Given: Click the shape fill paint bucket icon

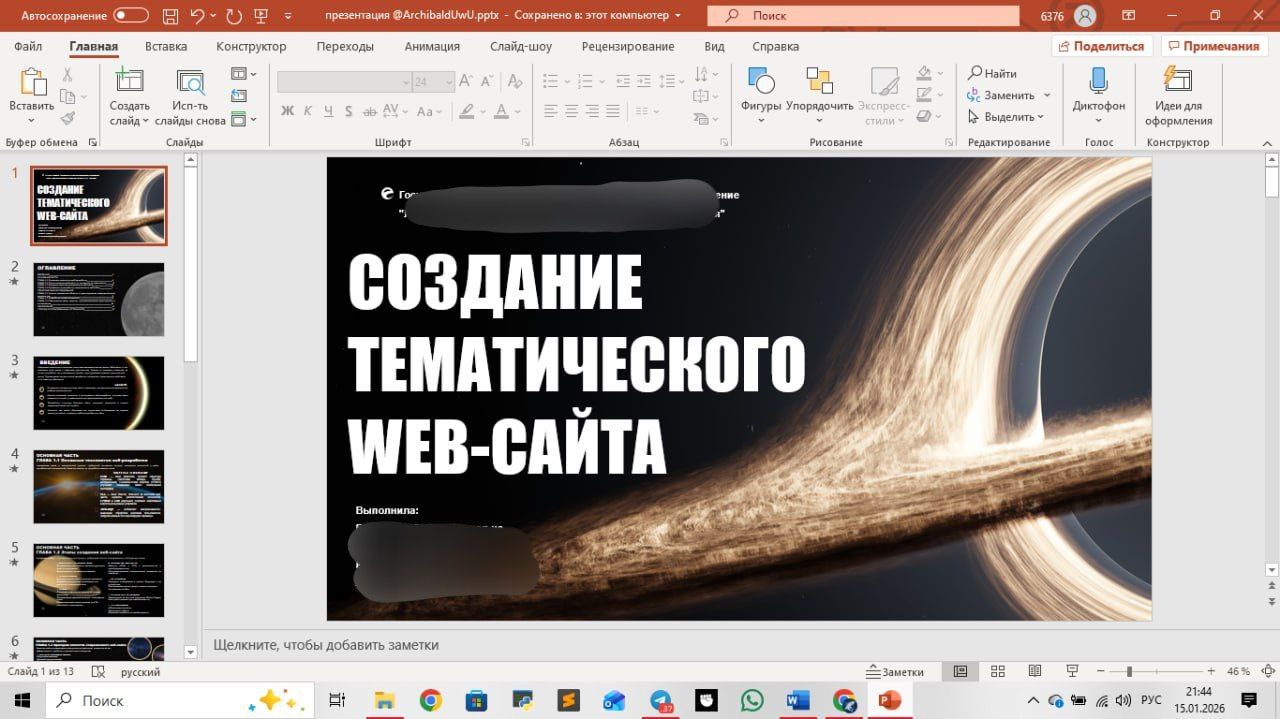Looking at the screenshot, I should tap(924, 73).
